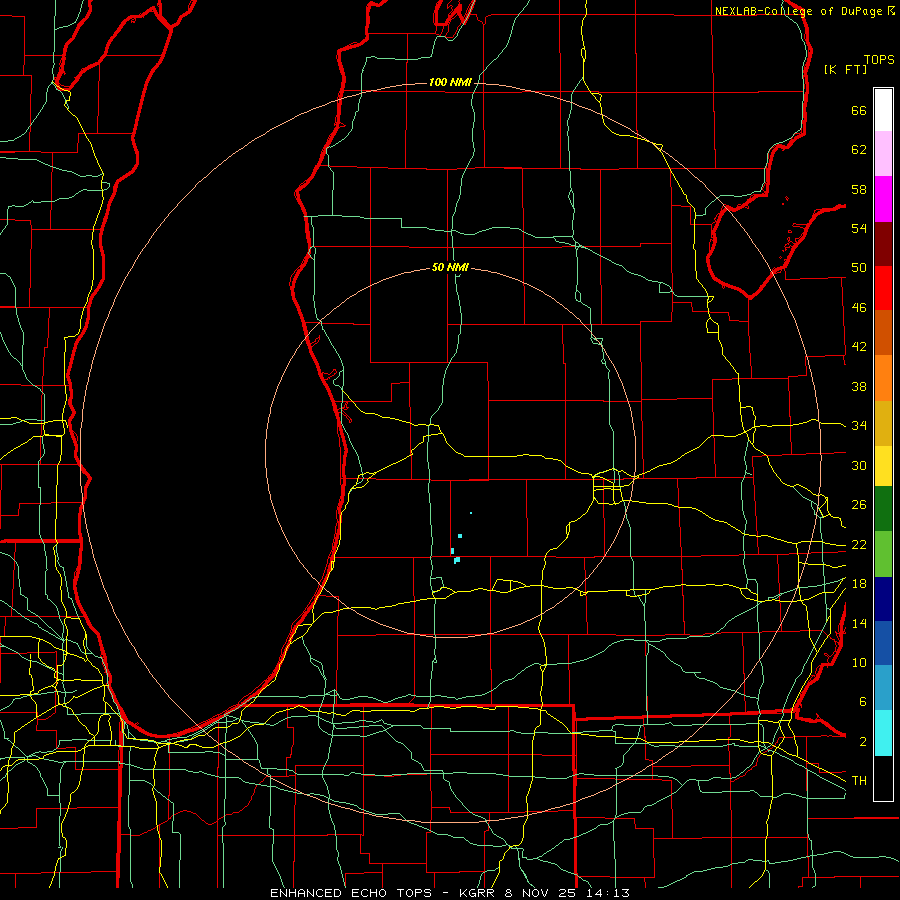
Task: Click the 100 NMI range ring label
Action: pyautogui.click(x=450, y=83)
